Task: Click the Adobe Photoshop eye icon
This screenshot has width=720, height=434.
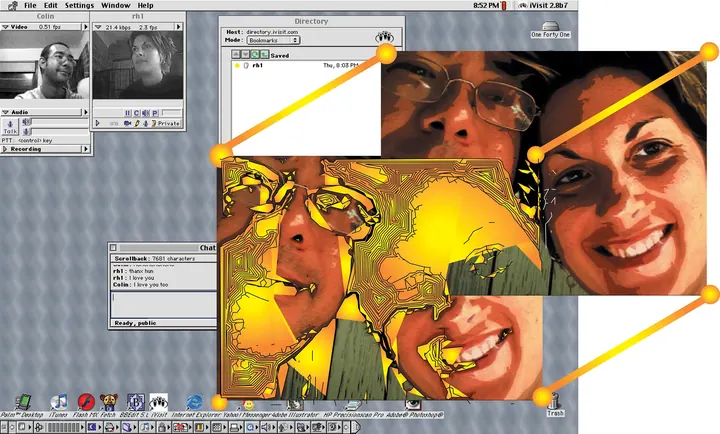Action: click(412, 405)
